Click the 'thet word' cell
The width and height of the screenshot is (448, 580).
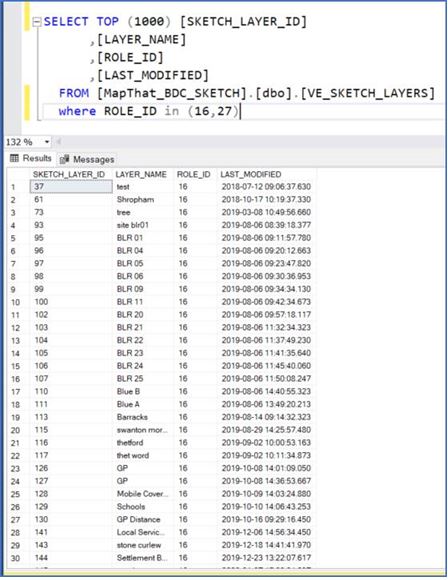tap(143, 456)
